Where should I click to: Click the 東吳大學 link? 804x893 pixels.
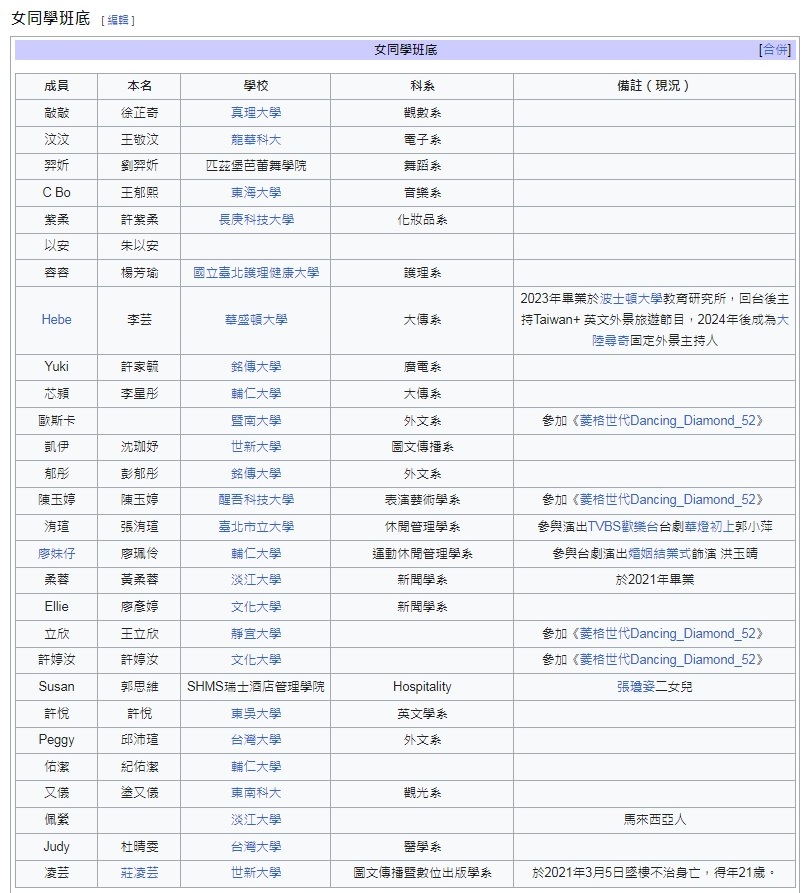coord(256,713)
